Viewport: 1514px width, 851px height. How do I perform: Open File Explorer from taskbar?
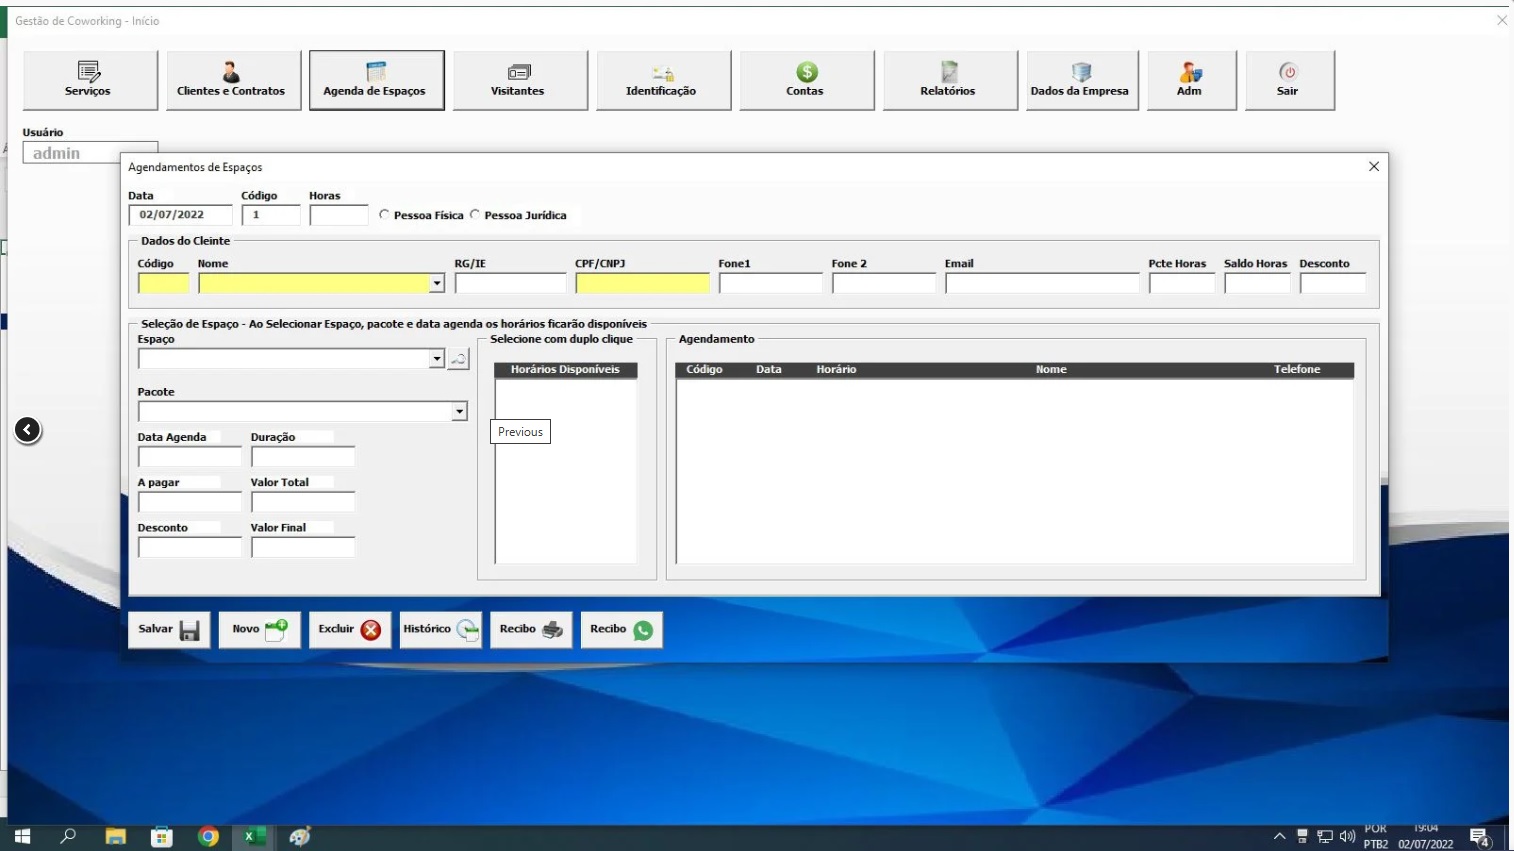pos(115,837)
